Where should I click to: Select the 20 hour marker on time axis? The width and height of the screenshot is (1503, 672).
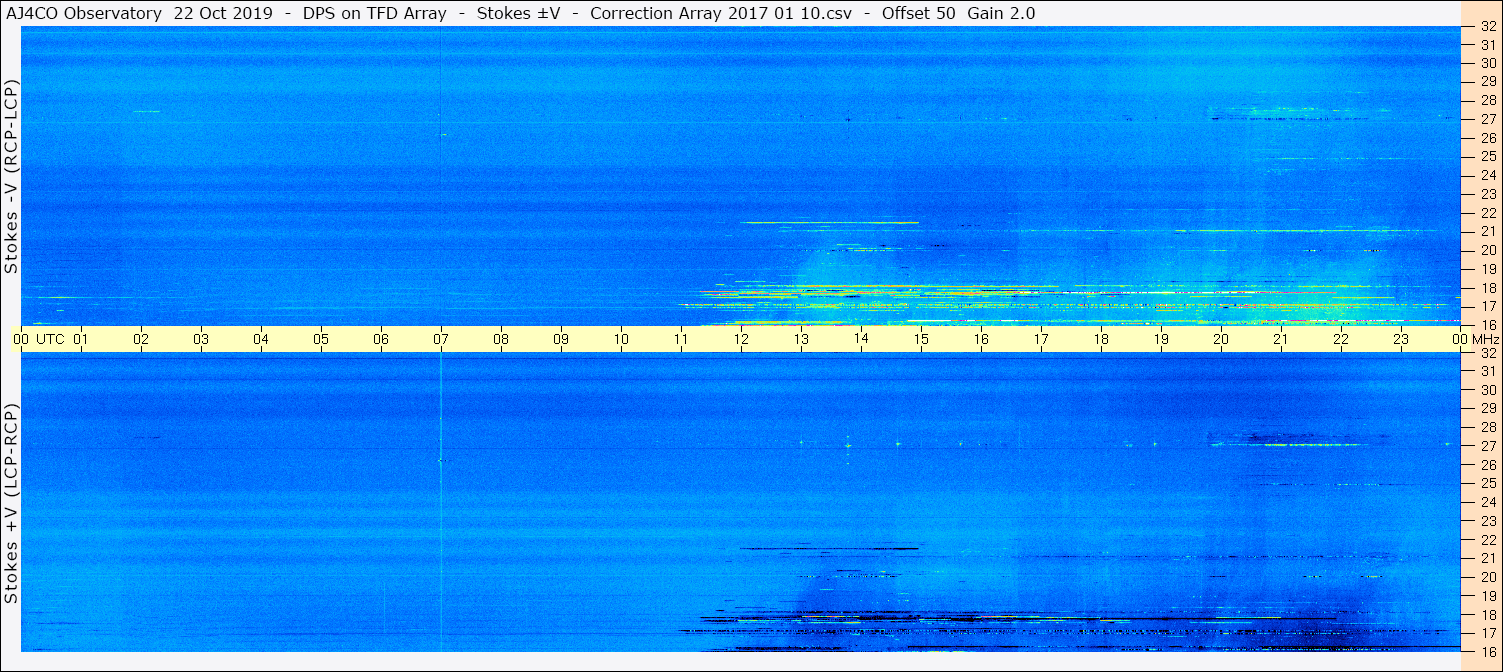point(1221,339)
